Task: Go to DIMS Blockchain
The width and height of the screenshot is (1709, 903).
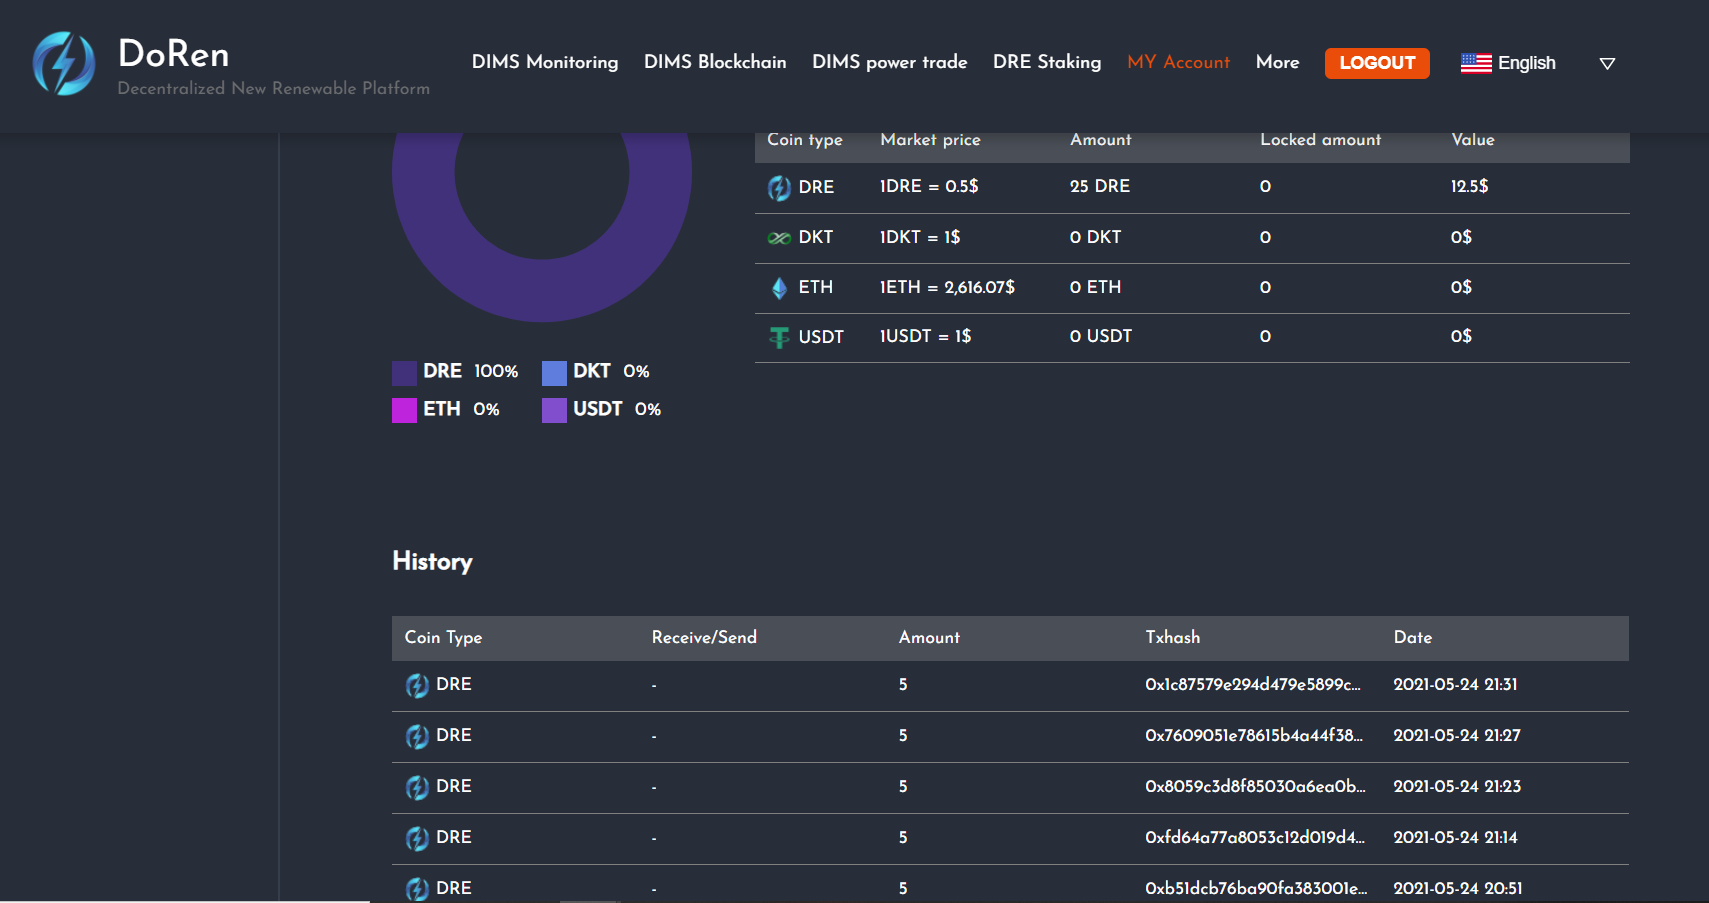Action: click(x=715, y=62)
